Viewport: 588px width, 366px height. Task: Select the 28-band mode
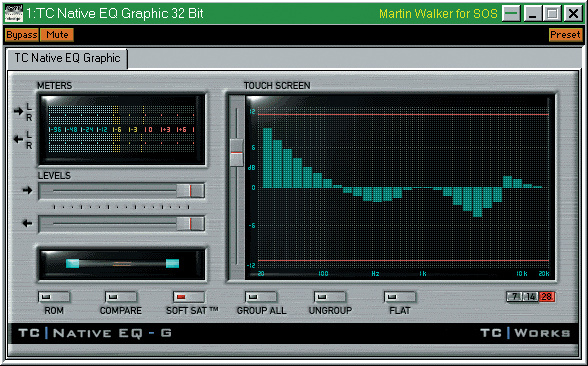(x=547, y=297)
